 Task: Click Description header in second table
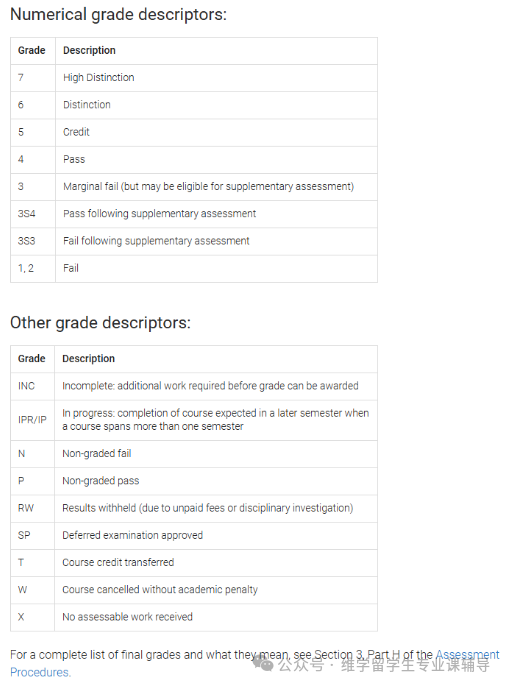[x=88, y=359]
